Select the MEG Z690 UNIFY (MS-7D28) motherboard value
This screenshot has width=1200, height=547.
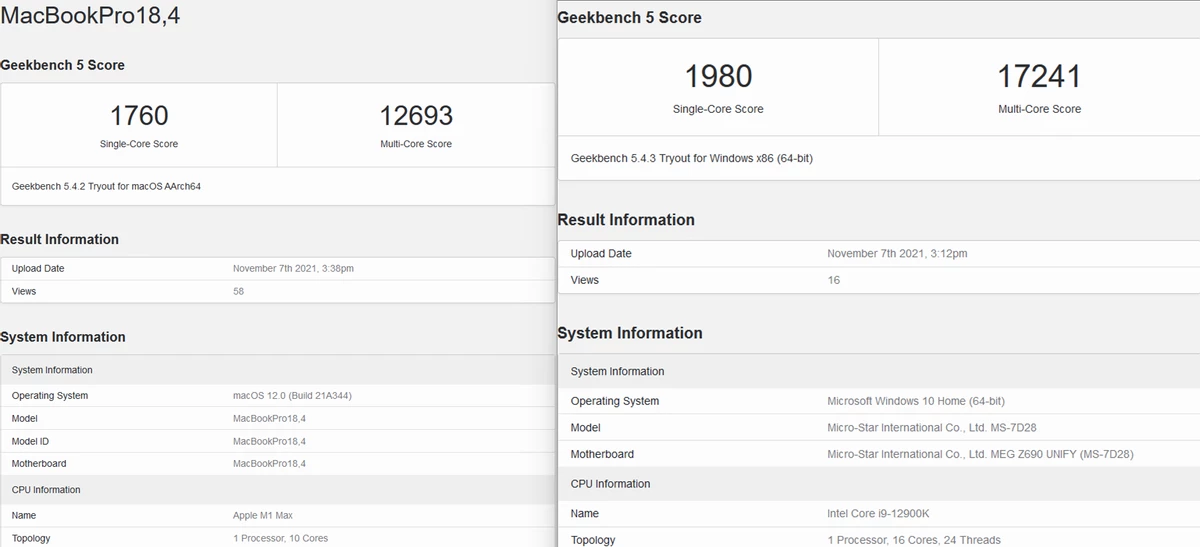pos(980,454)
